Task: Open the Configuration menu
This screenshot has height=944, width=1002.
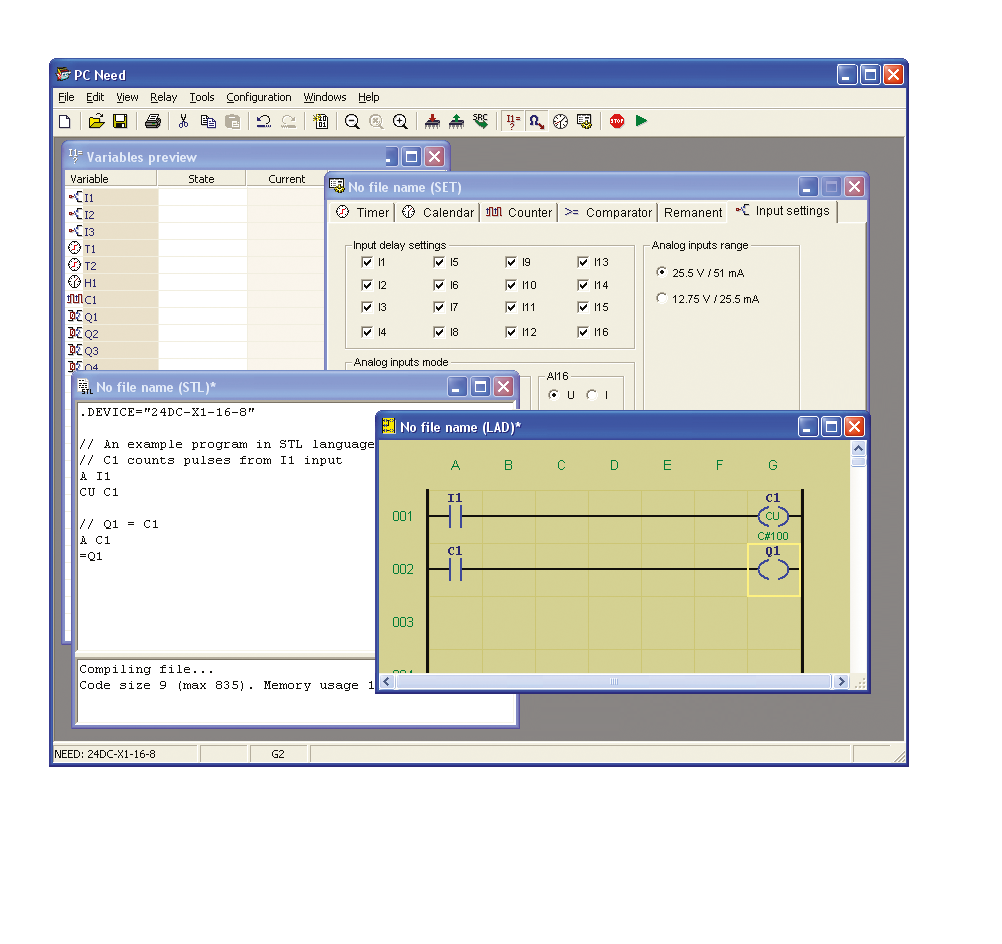Action: 259,97
